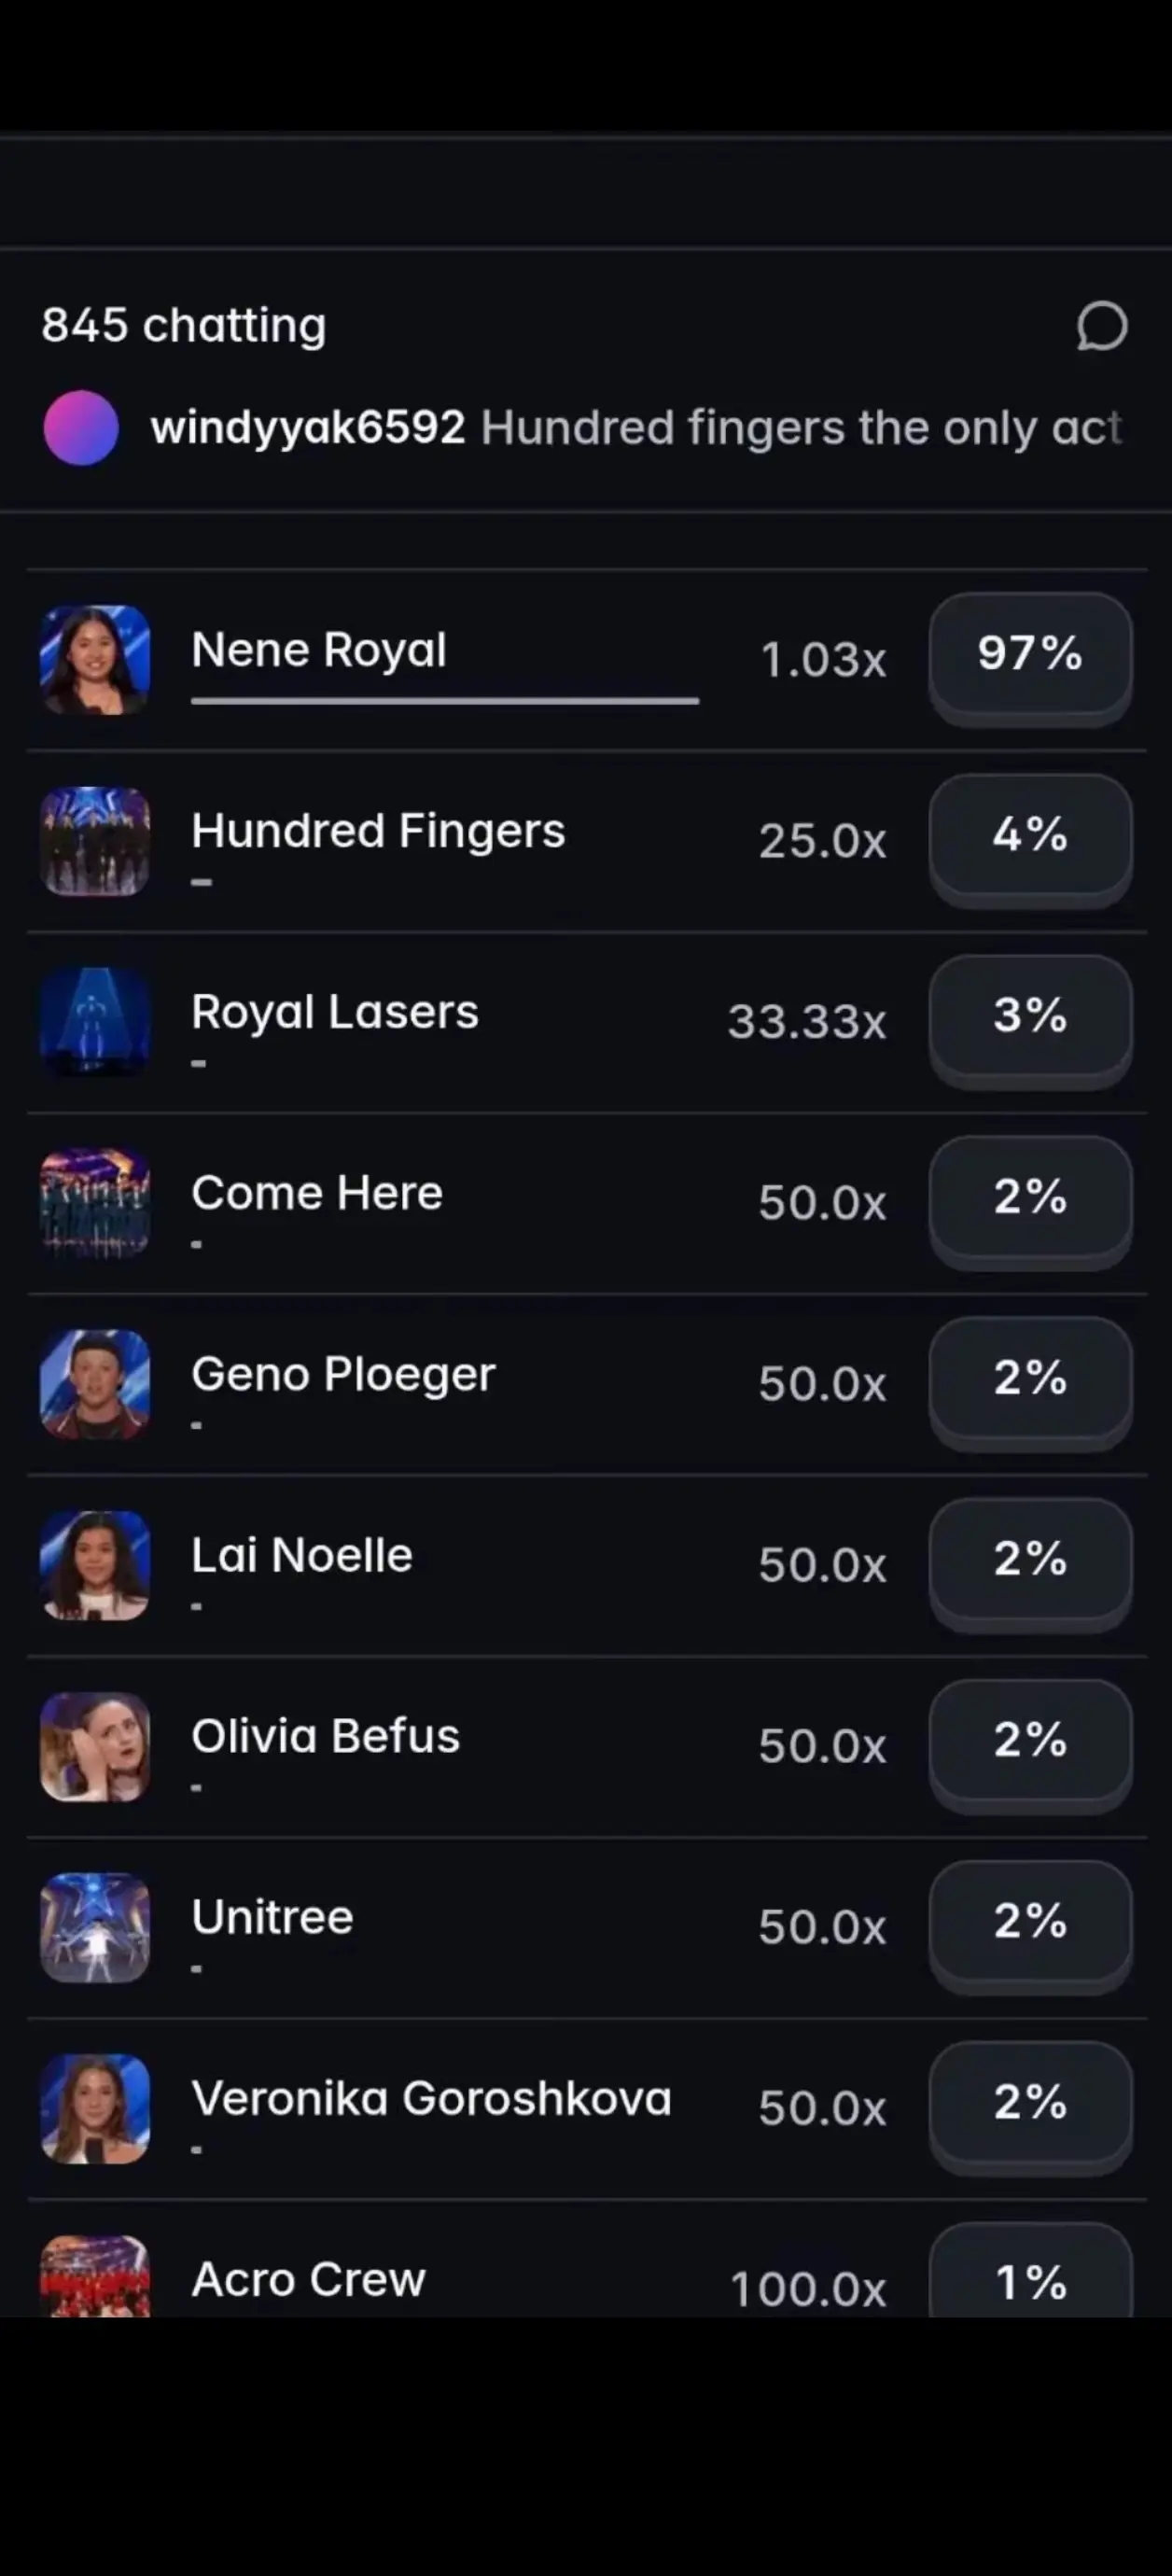The image size is (1172, 2576).
Task: Tap the 50.0x multiplier for Lai Noelle
Action: coord(822,1565)
